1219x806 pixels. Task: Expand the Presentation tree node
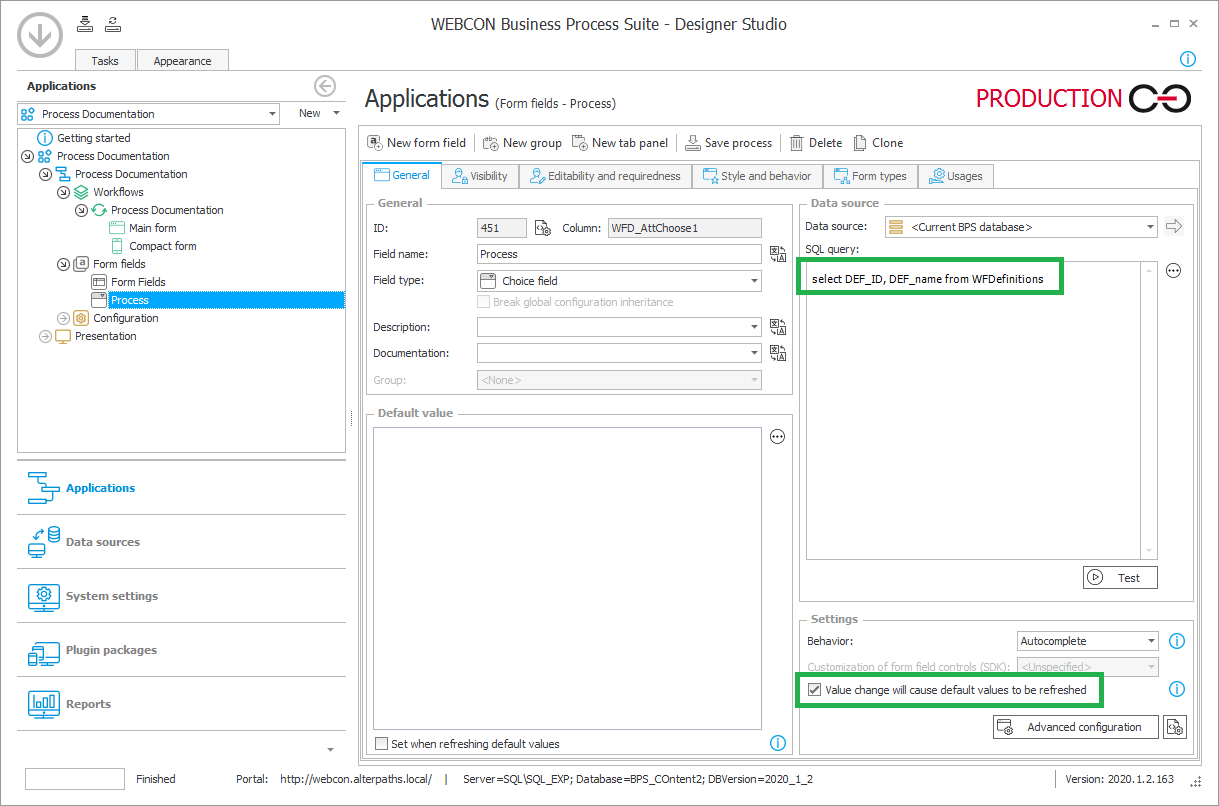pyautogui.click(x=45, y=336)
